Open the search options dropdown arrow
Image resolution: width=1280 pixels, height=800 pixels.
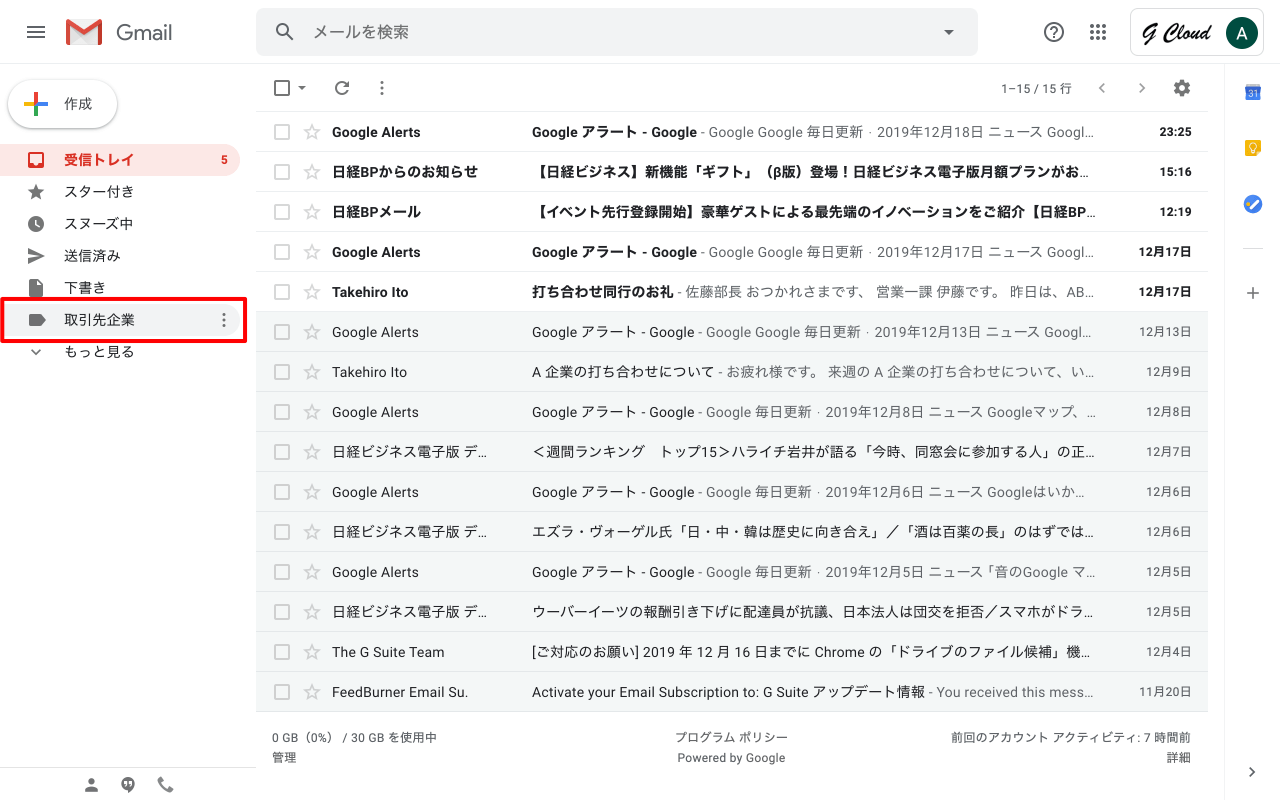click(949, 32)
